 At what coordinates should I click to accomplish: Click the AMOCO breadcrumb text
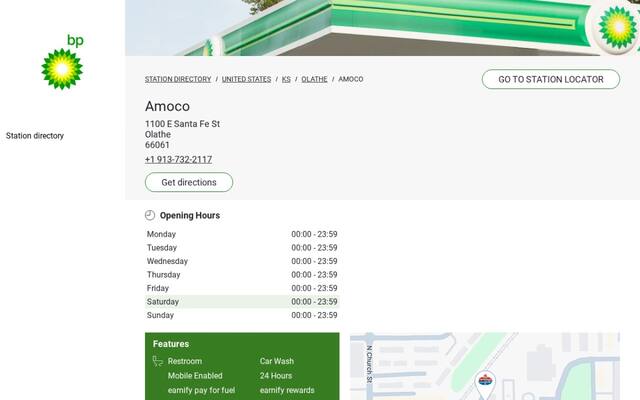(x=351, y=79)
